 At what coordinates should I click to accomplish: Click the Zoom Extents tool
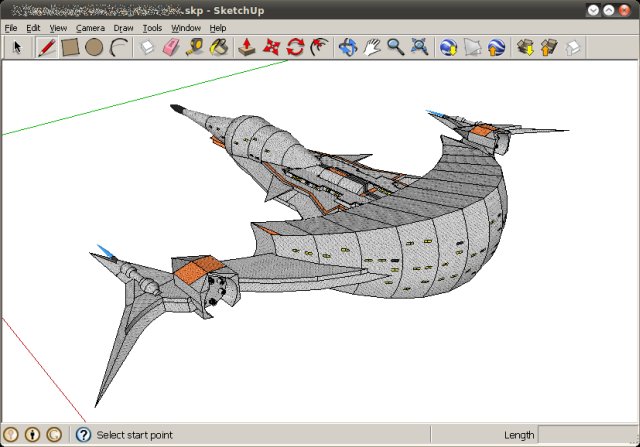click(x=420, y=47)
